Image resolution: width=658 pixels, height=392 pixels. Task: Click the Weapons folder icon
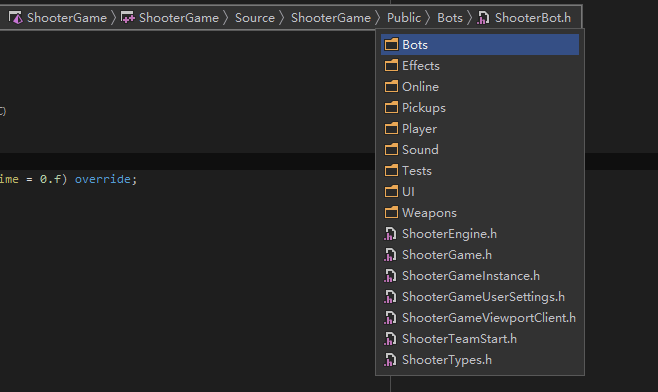coord(391,212)
